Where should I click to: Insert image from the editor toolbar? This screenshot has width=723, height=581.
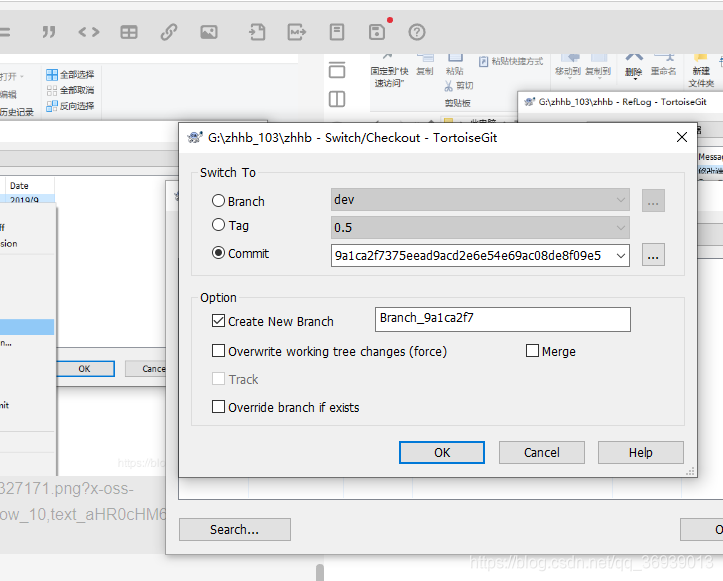209,32
